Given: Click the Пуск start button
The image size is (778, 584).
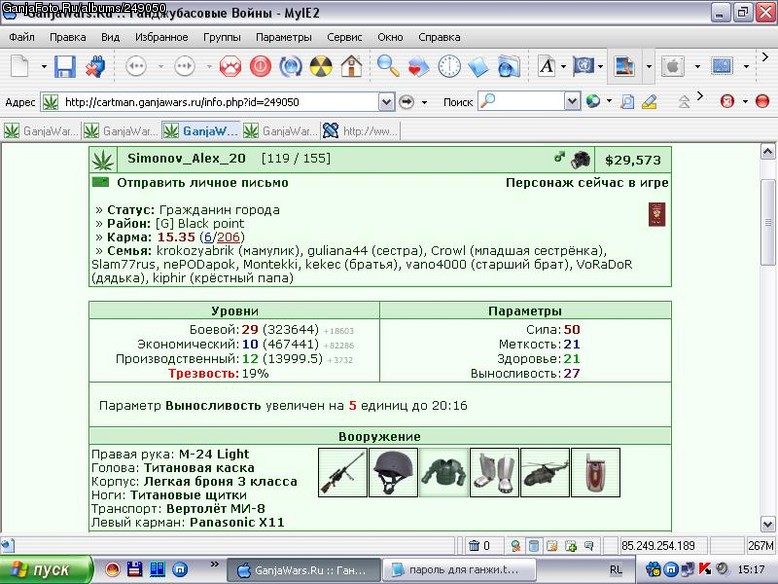Looking at the screenshot, I should 46,570.
